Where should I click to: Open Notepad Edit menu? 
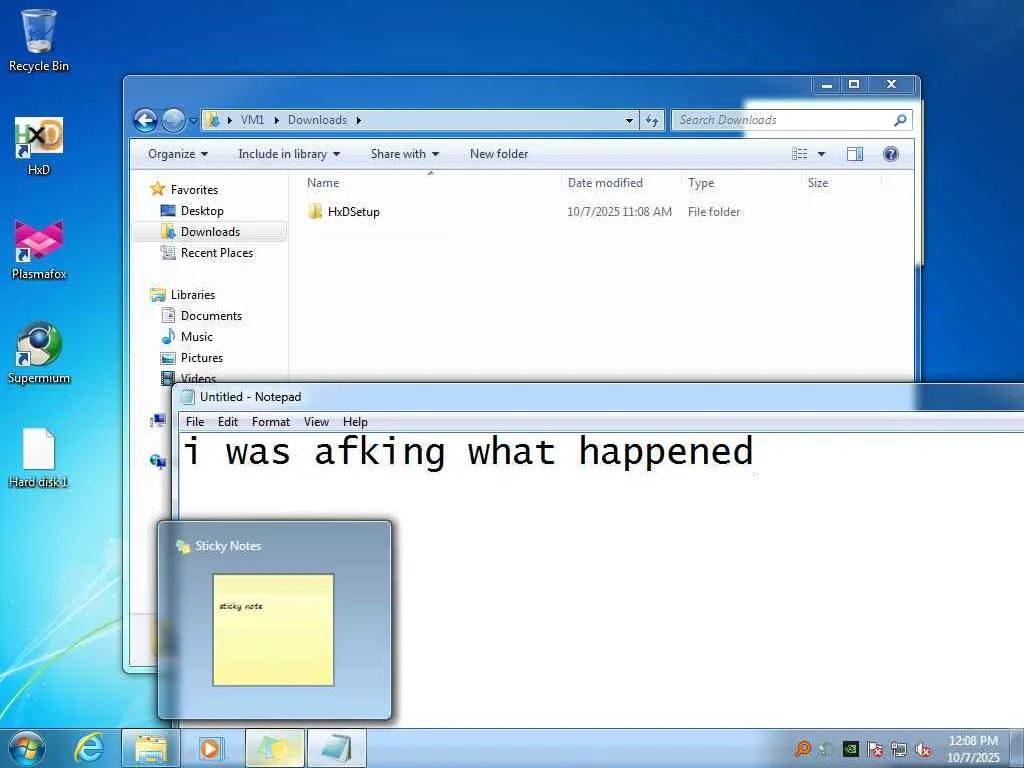(x=227, y=422)
